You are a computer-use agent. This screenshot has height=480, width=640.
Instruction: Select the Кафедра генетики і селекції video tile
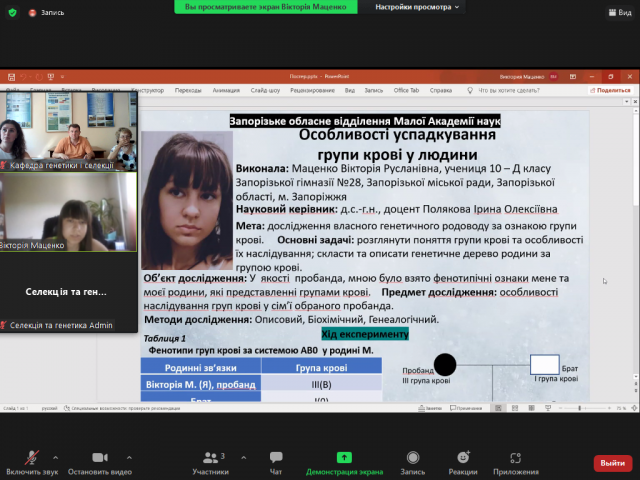pyautogui.click(x=69, y=130)
